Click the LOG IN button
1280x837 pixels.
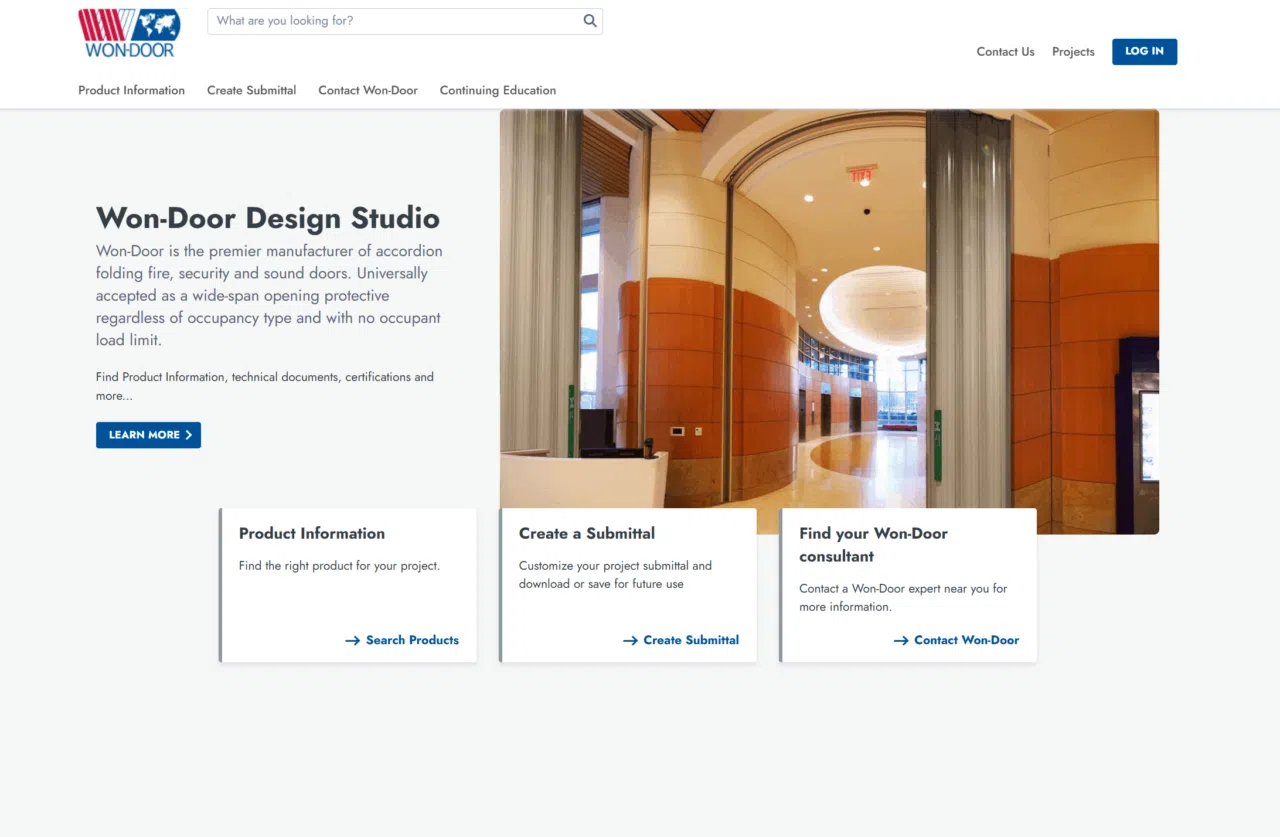1144,52
